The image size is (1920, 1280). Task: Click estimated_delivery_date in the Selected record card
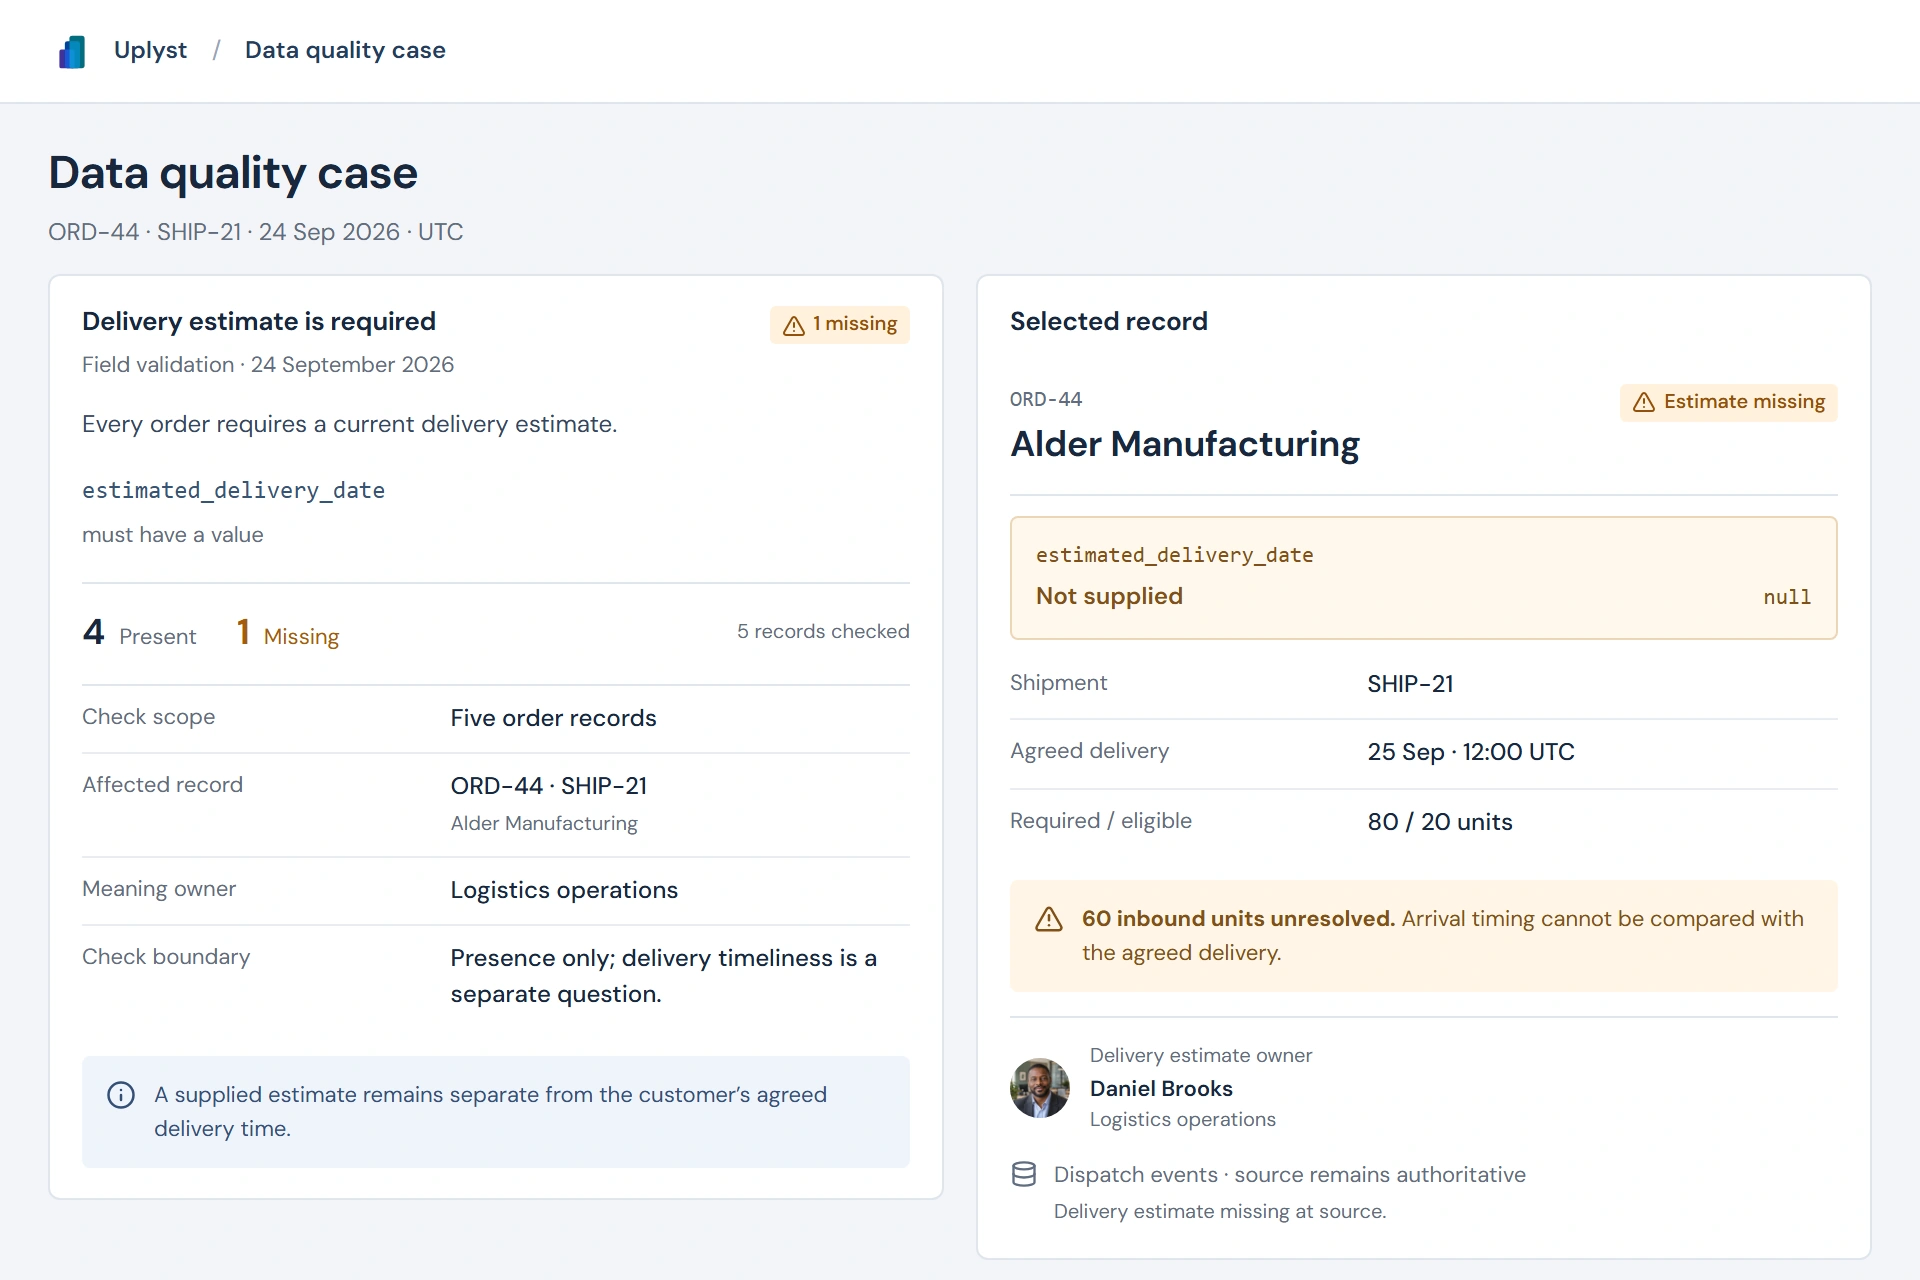pos(1174,555)
